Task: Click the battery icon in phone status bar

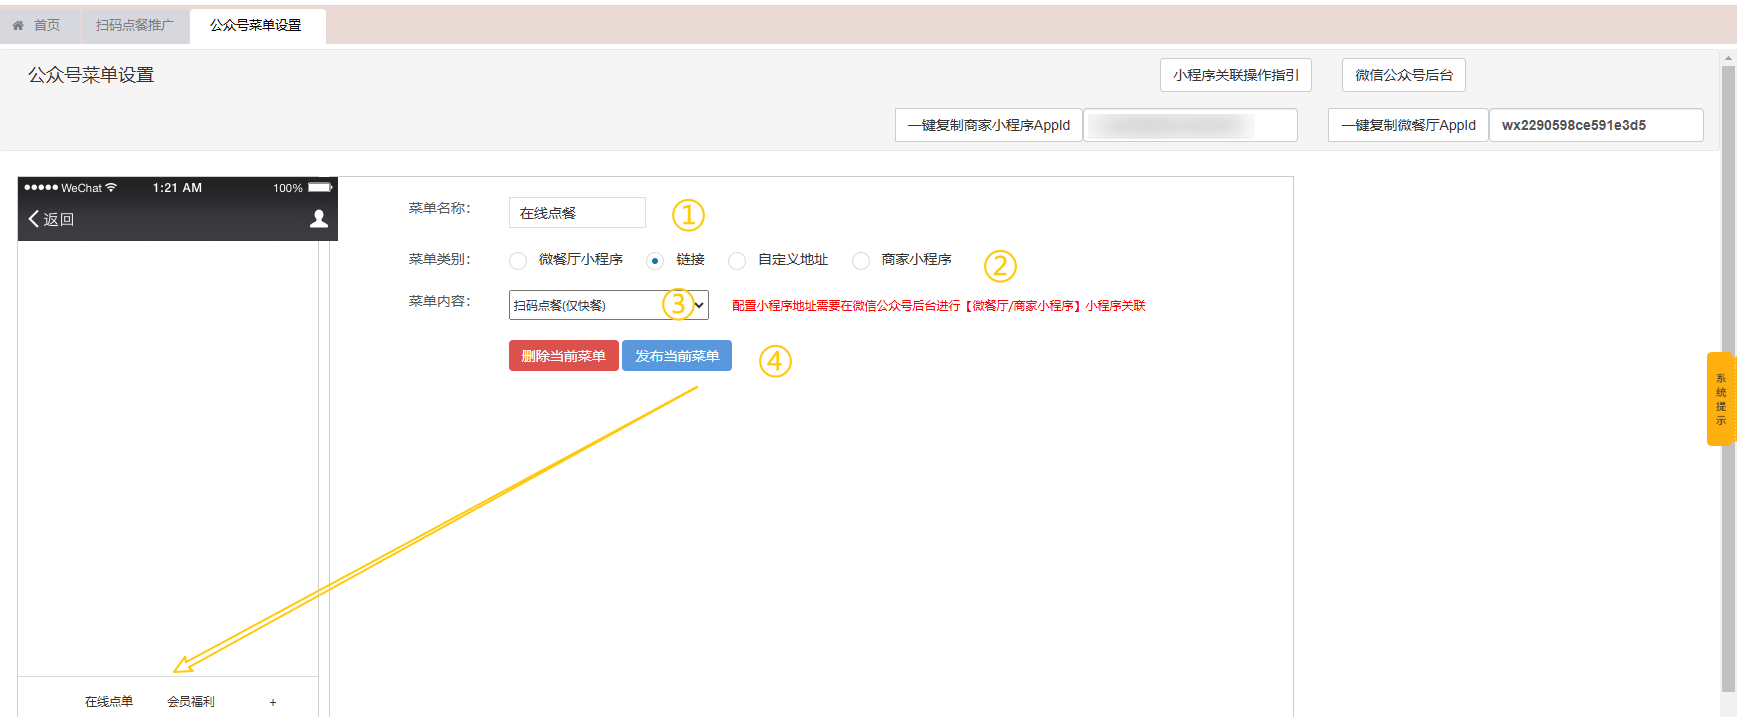Action: (x=320, y=187)
